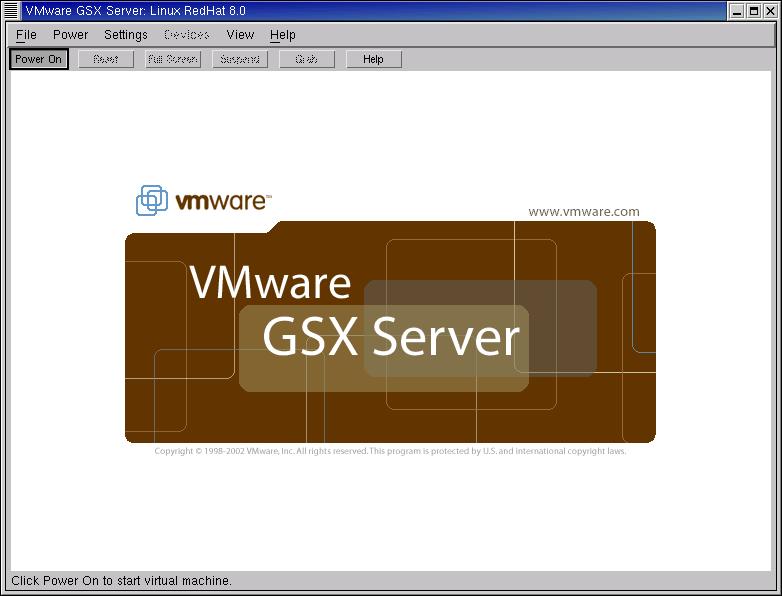Maximize the VMware GSX Server window
The width and height of the screenshot is (782, 596).
pyautogui.click(x=754, y=10)
